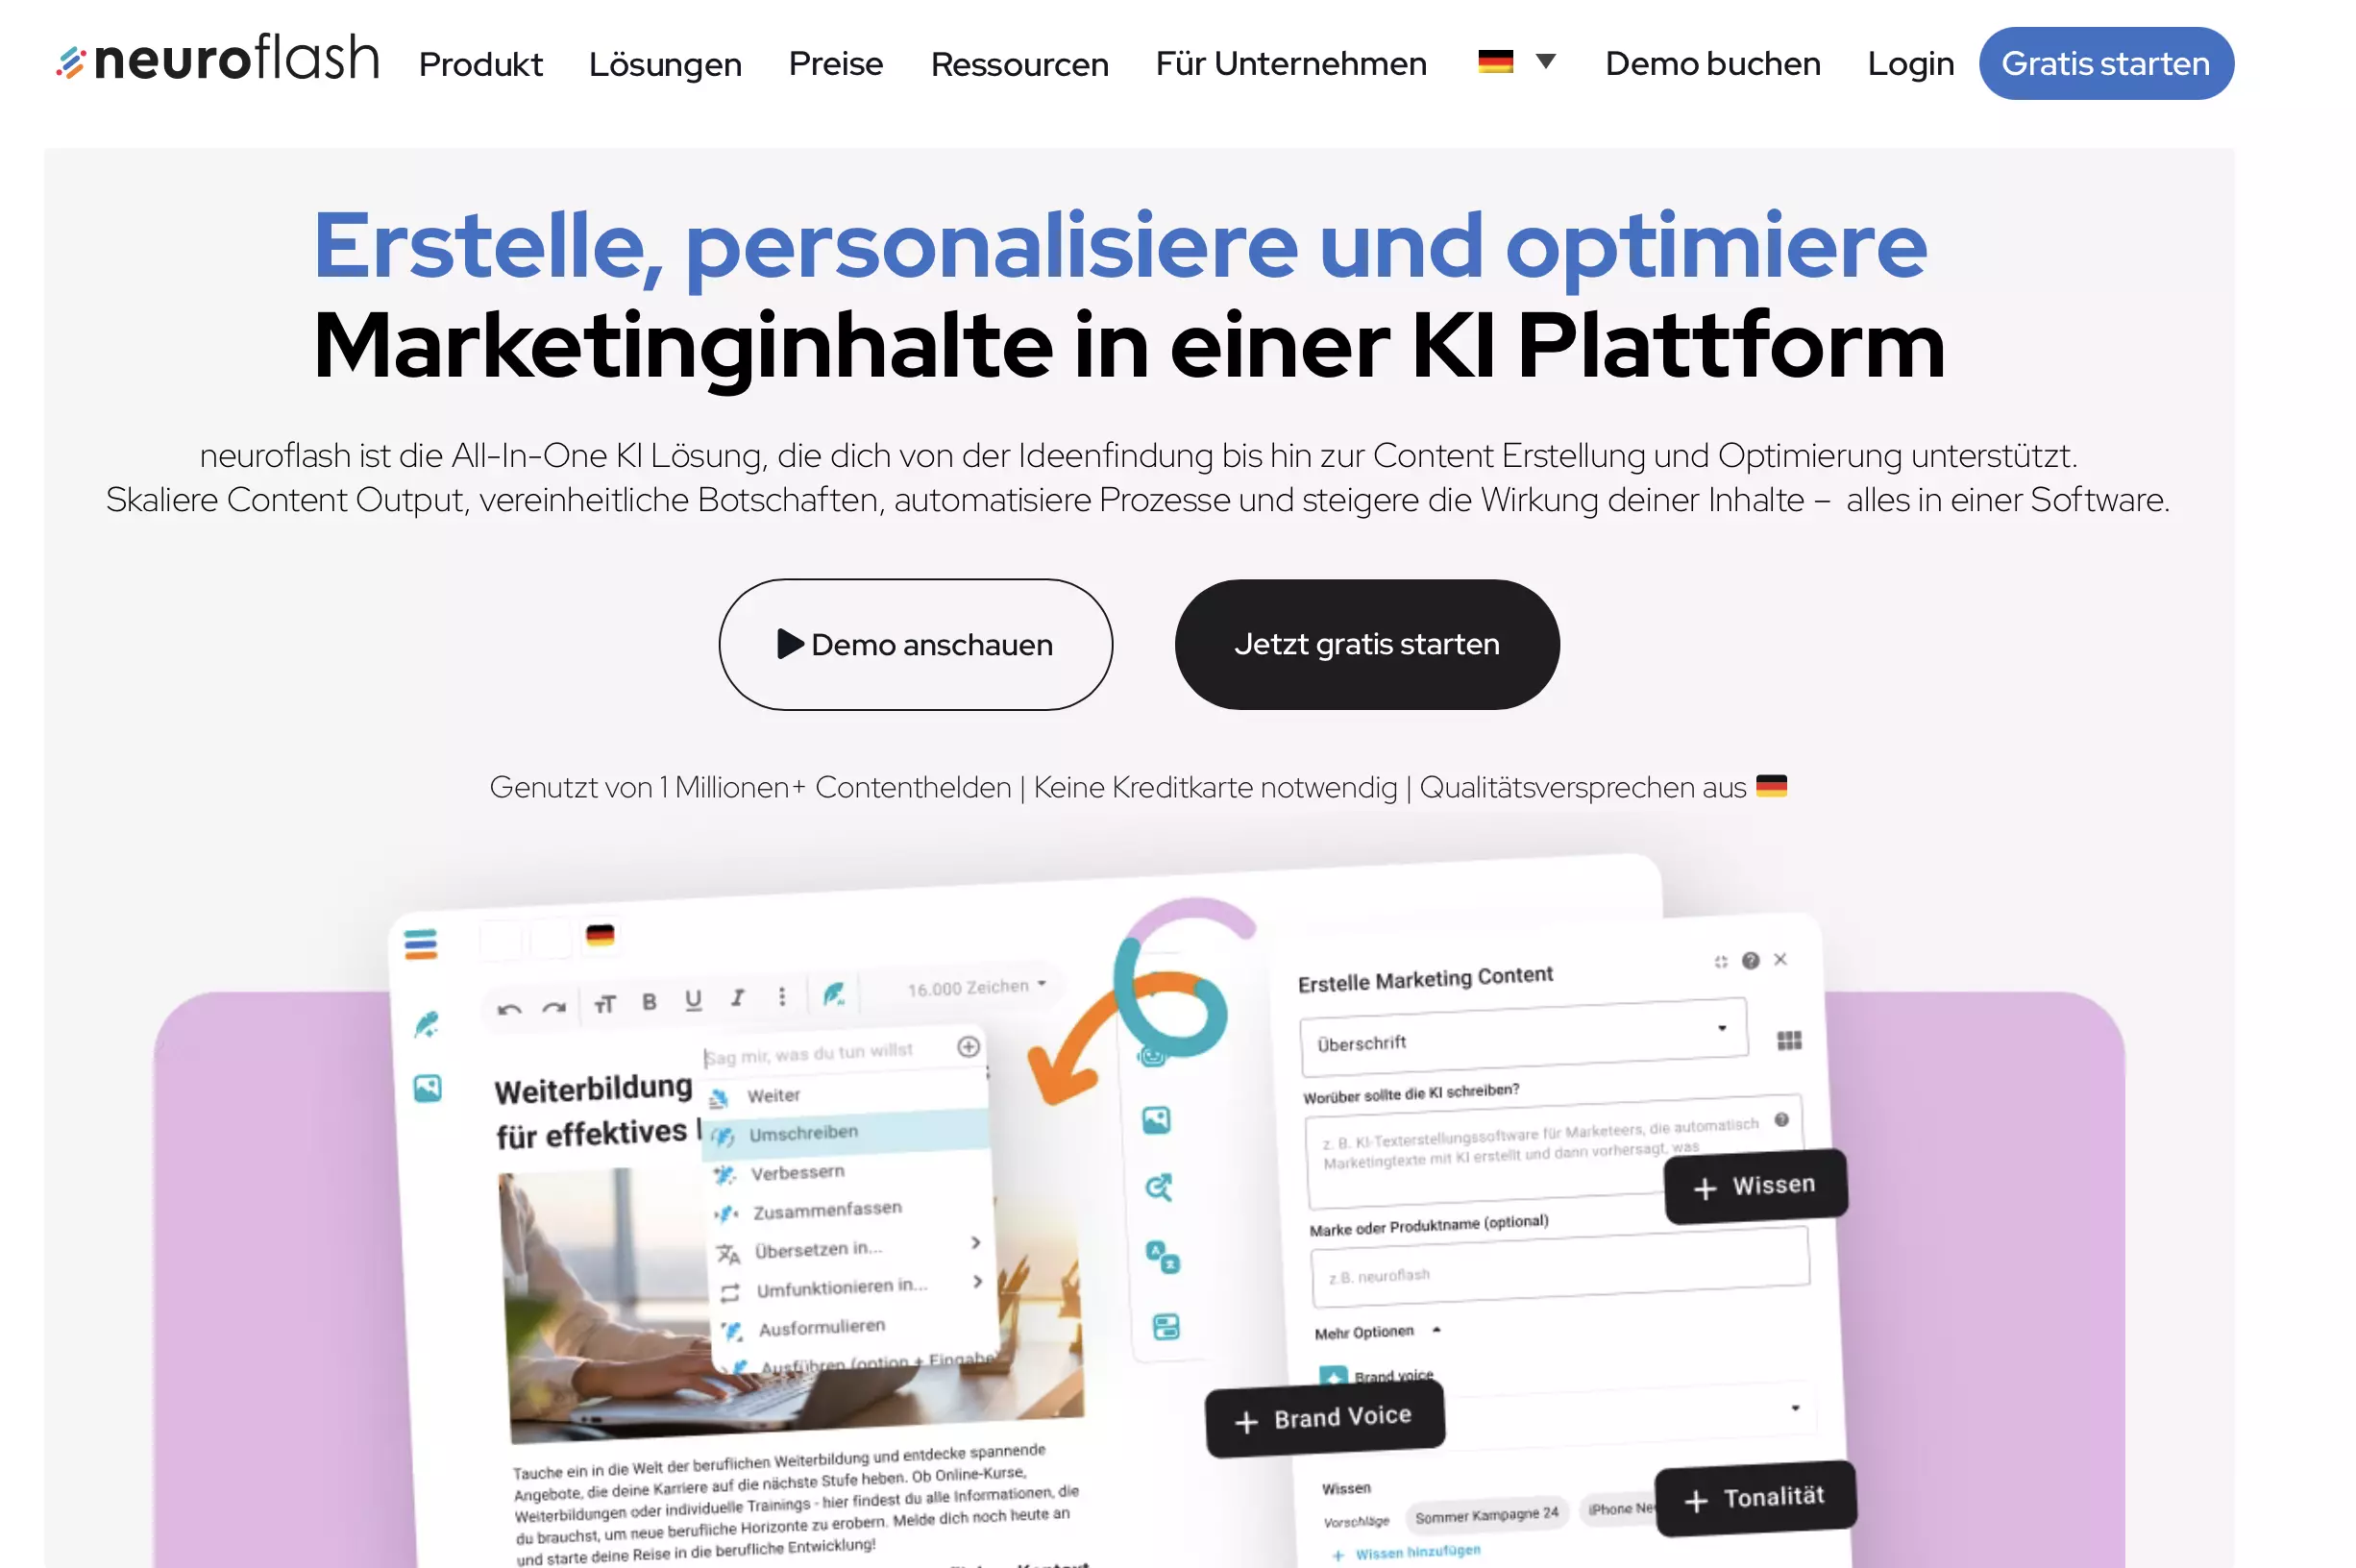This screenshot has height=1568, width=2356.
Task: Select the Lösungen menu item
Action: 665,63
